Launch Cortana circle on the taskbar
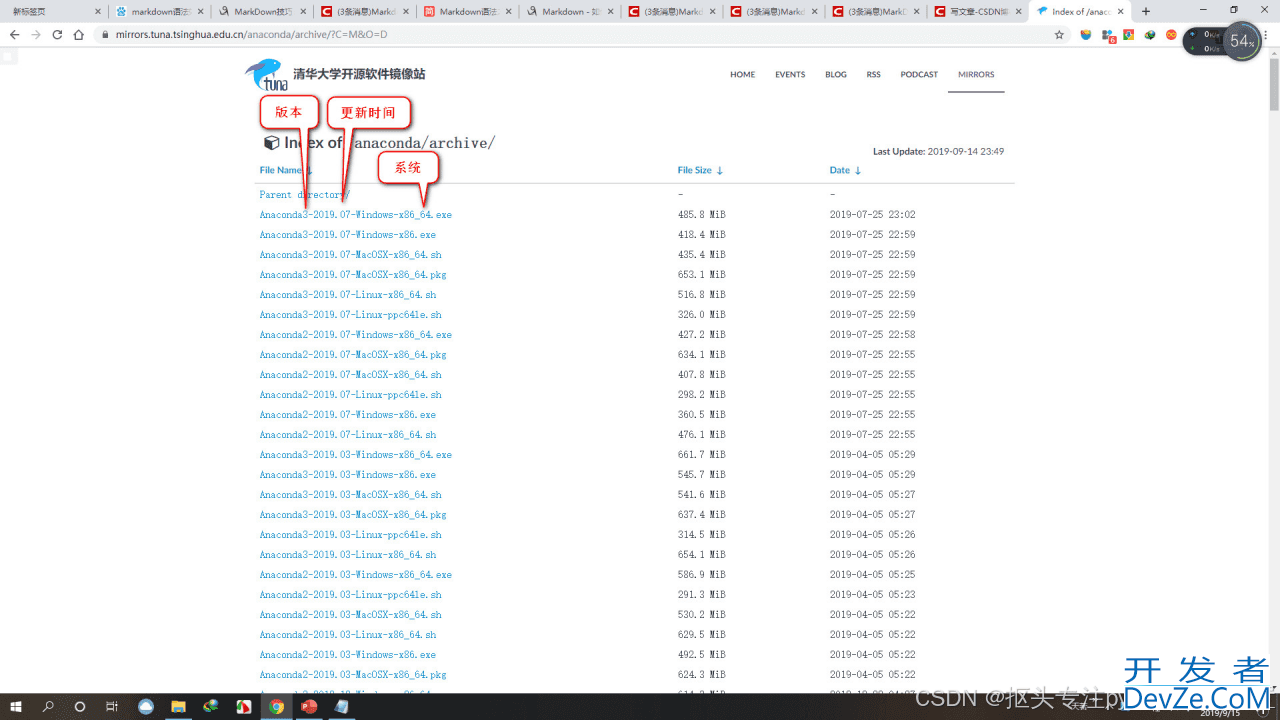 [80, 706]
